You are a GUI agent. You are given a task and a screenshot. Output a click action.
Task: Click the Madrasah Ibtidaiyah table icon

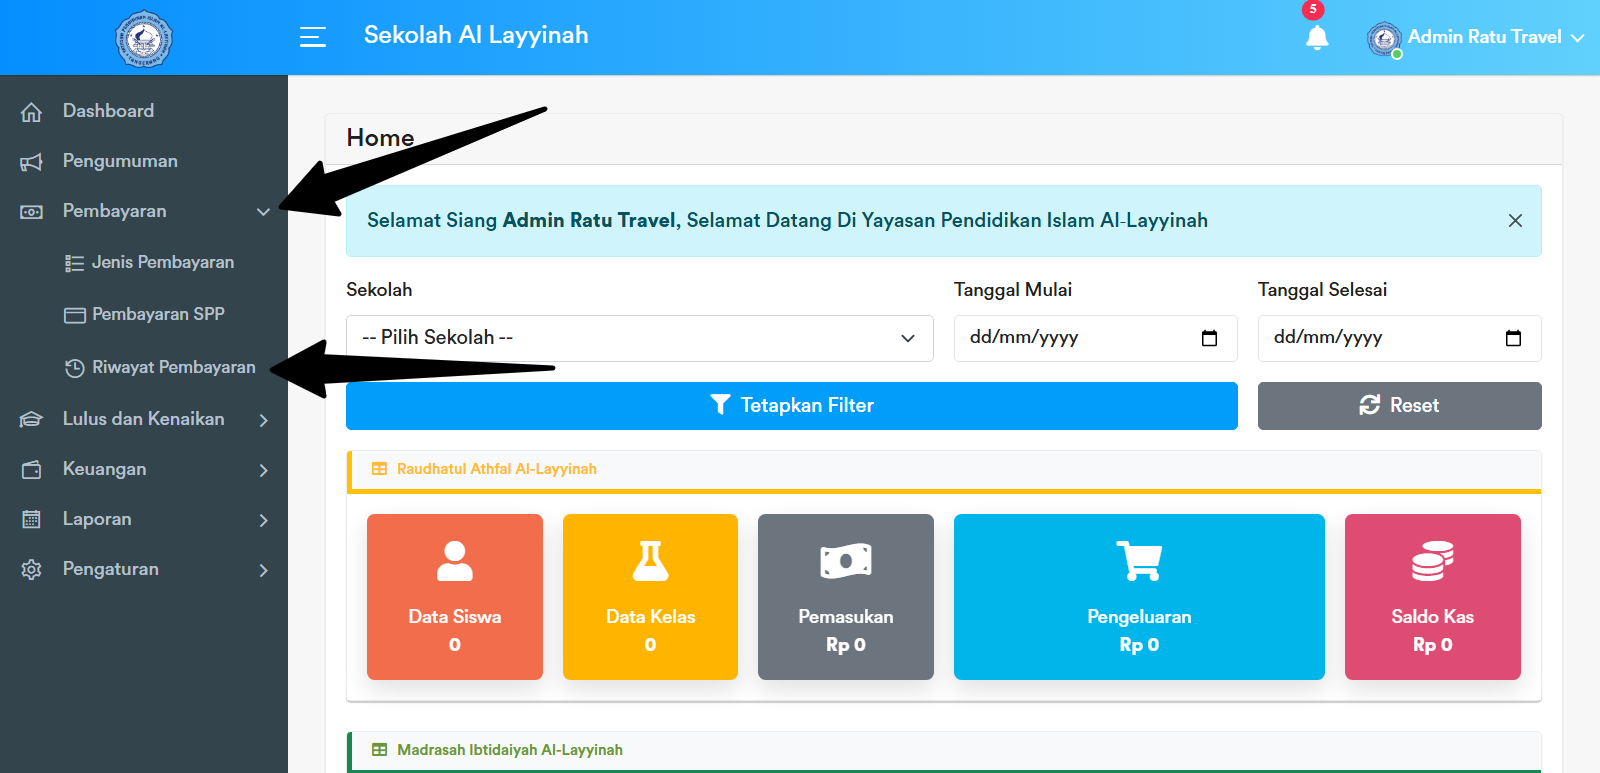(x=379, y=750)
